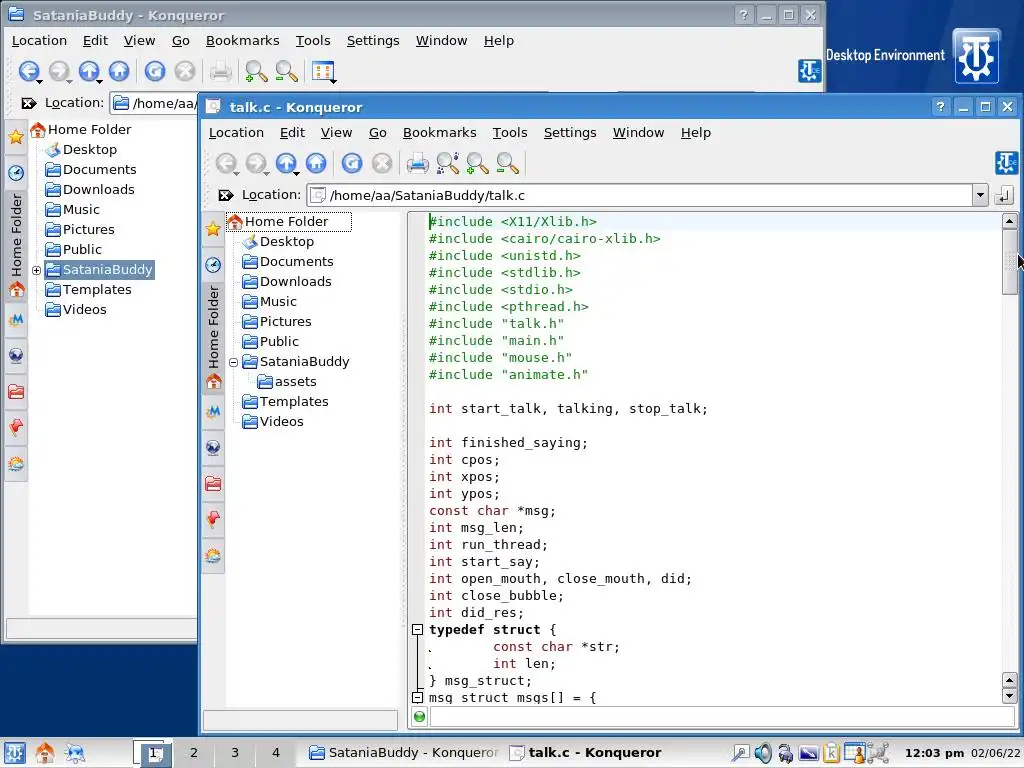
Task: Open View menu in talk.c window
Action: coord(336,133)
